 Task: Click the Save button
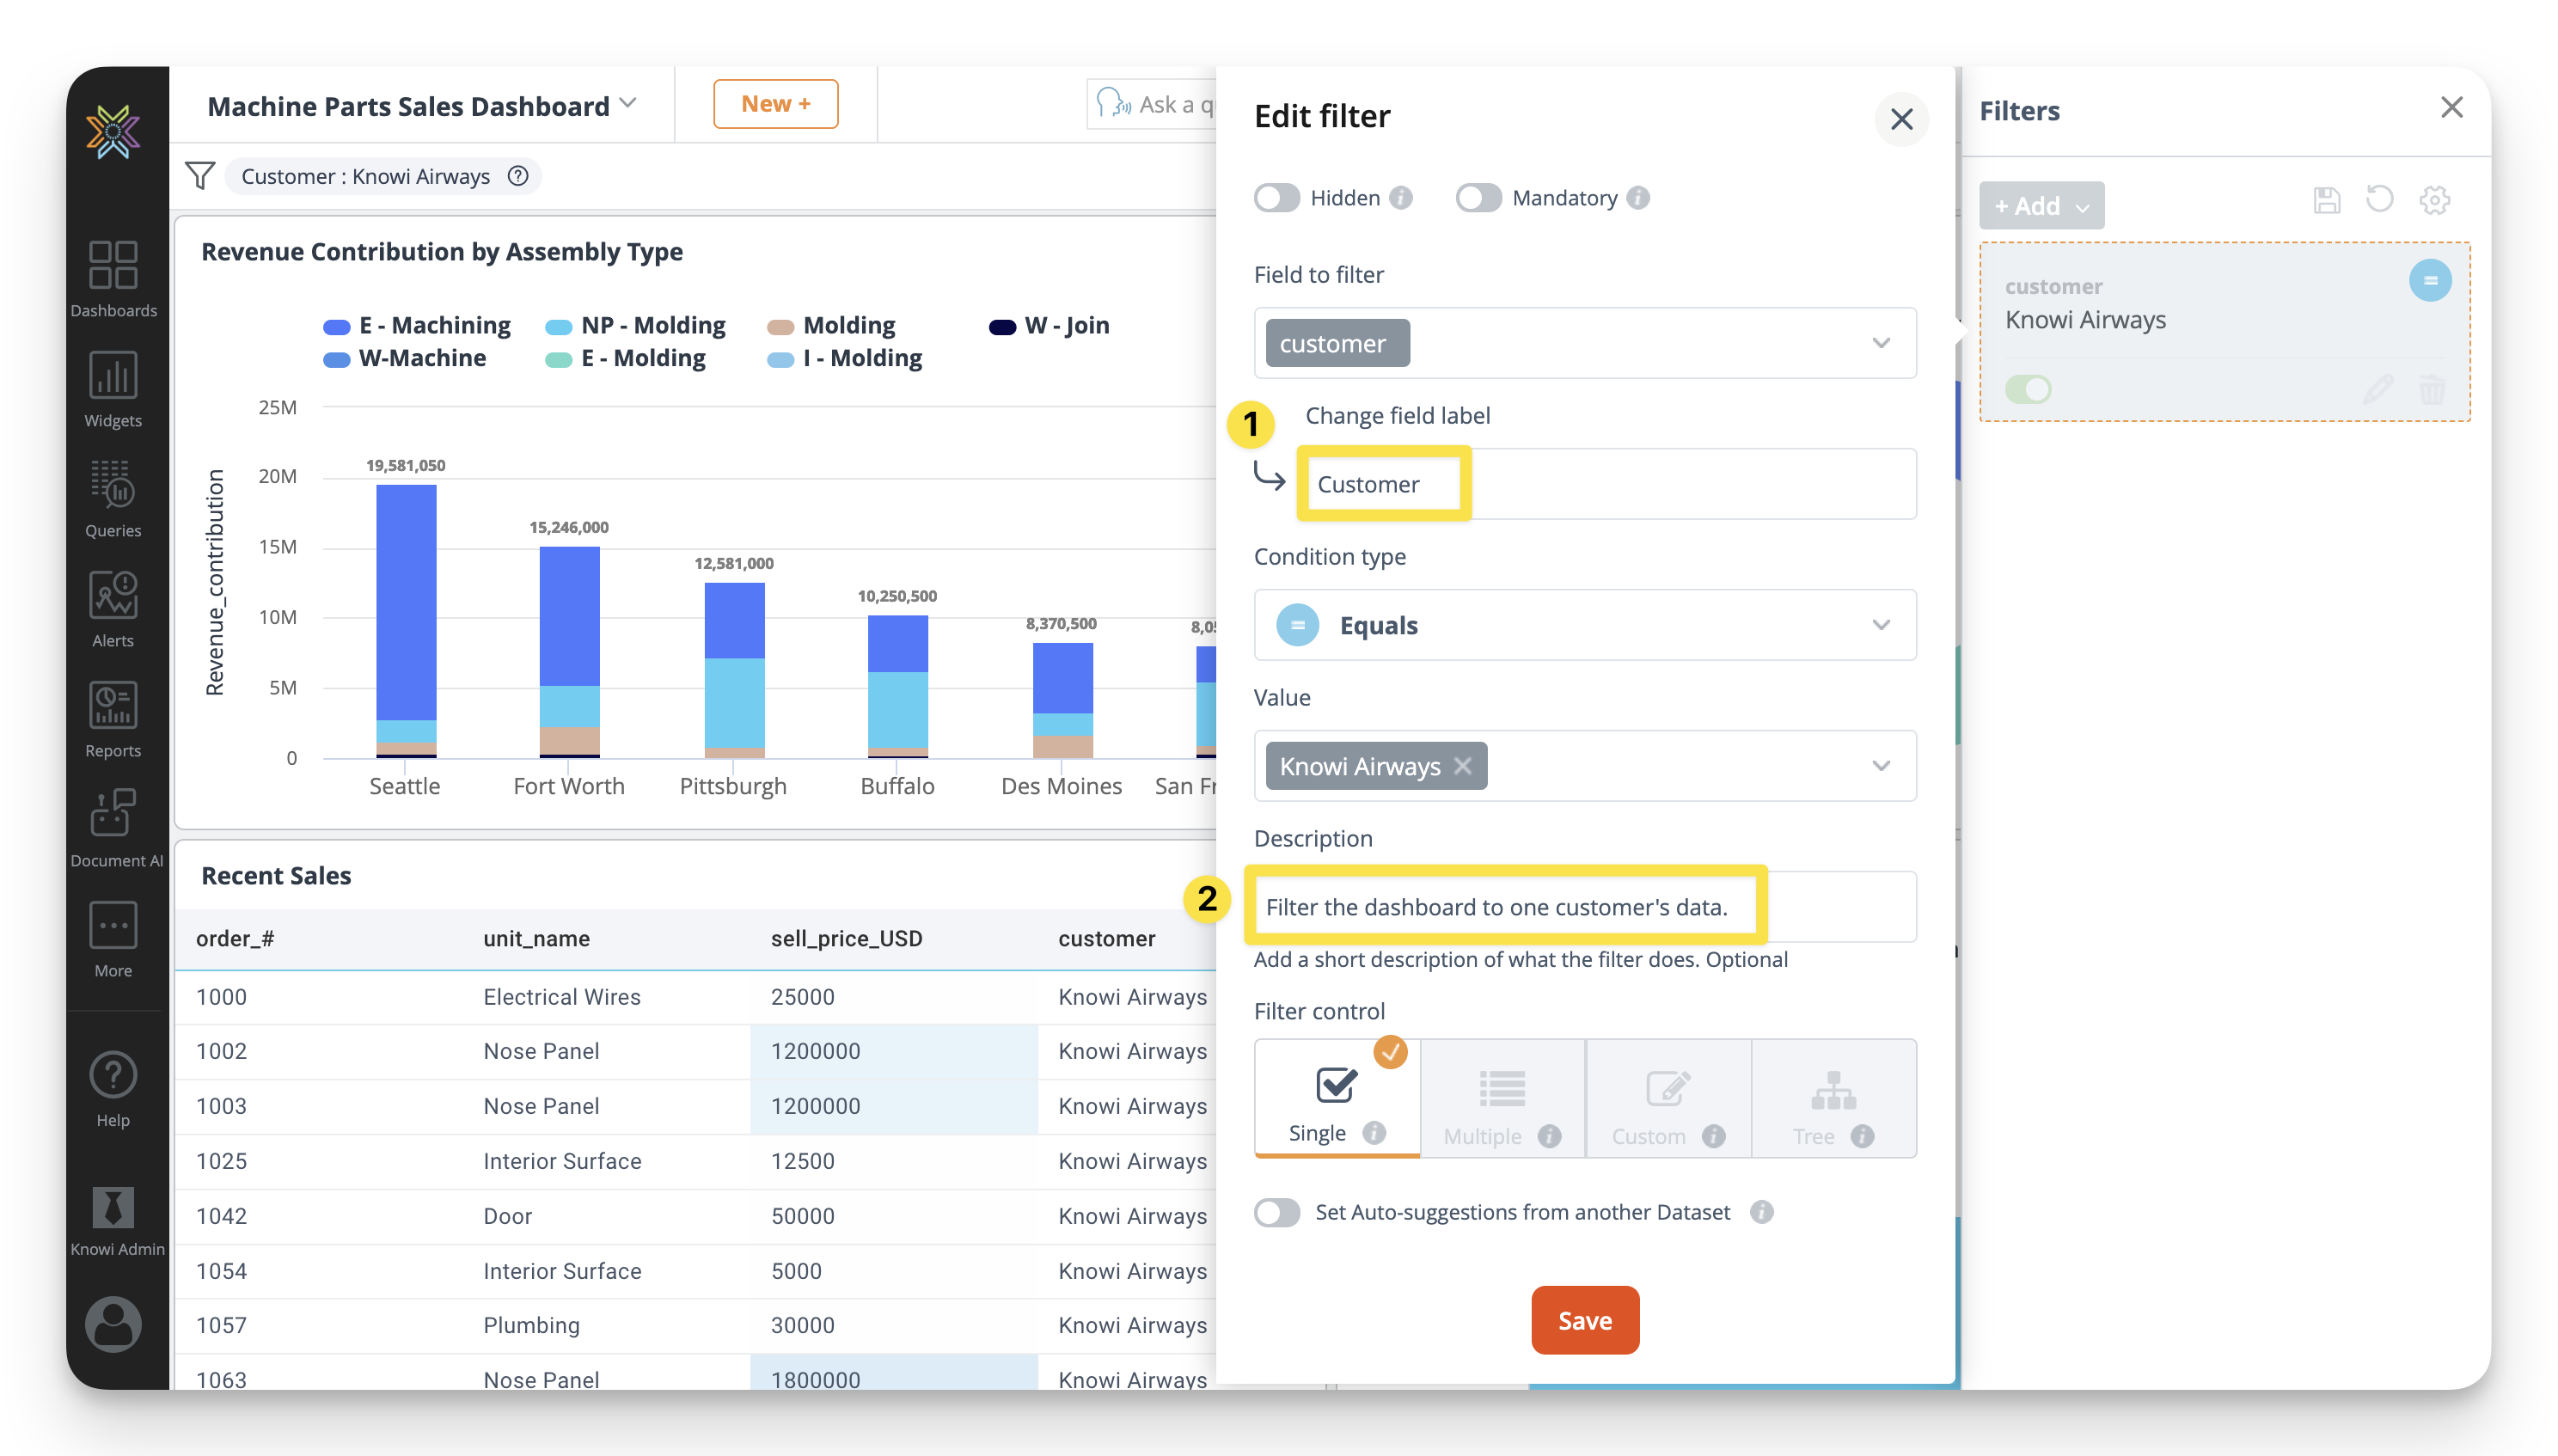click(1585, 1320)
